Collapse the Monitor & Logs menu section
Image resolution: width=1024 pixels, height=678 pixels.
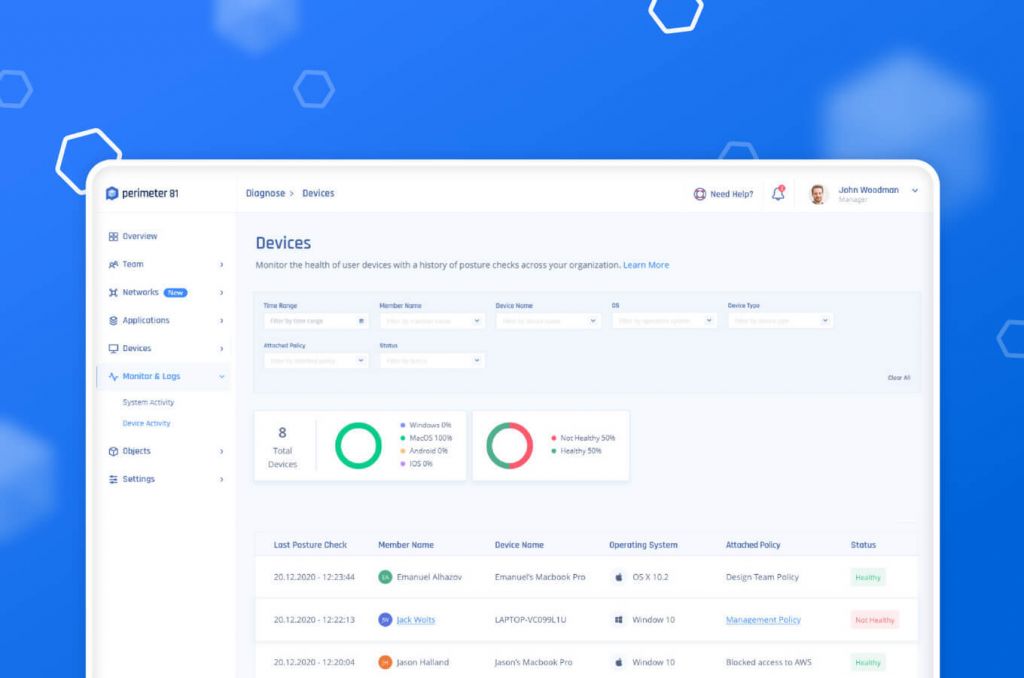click(x=221, y=377)
